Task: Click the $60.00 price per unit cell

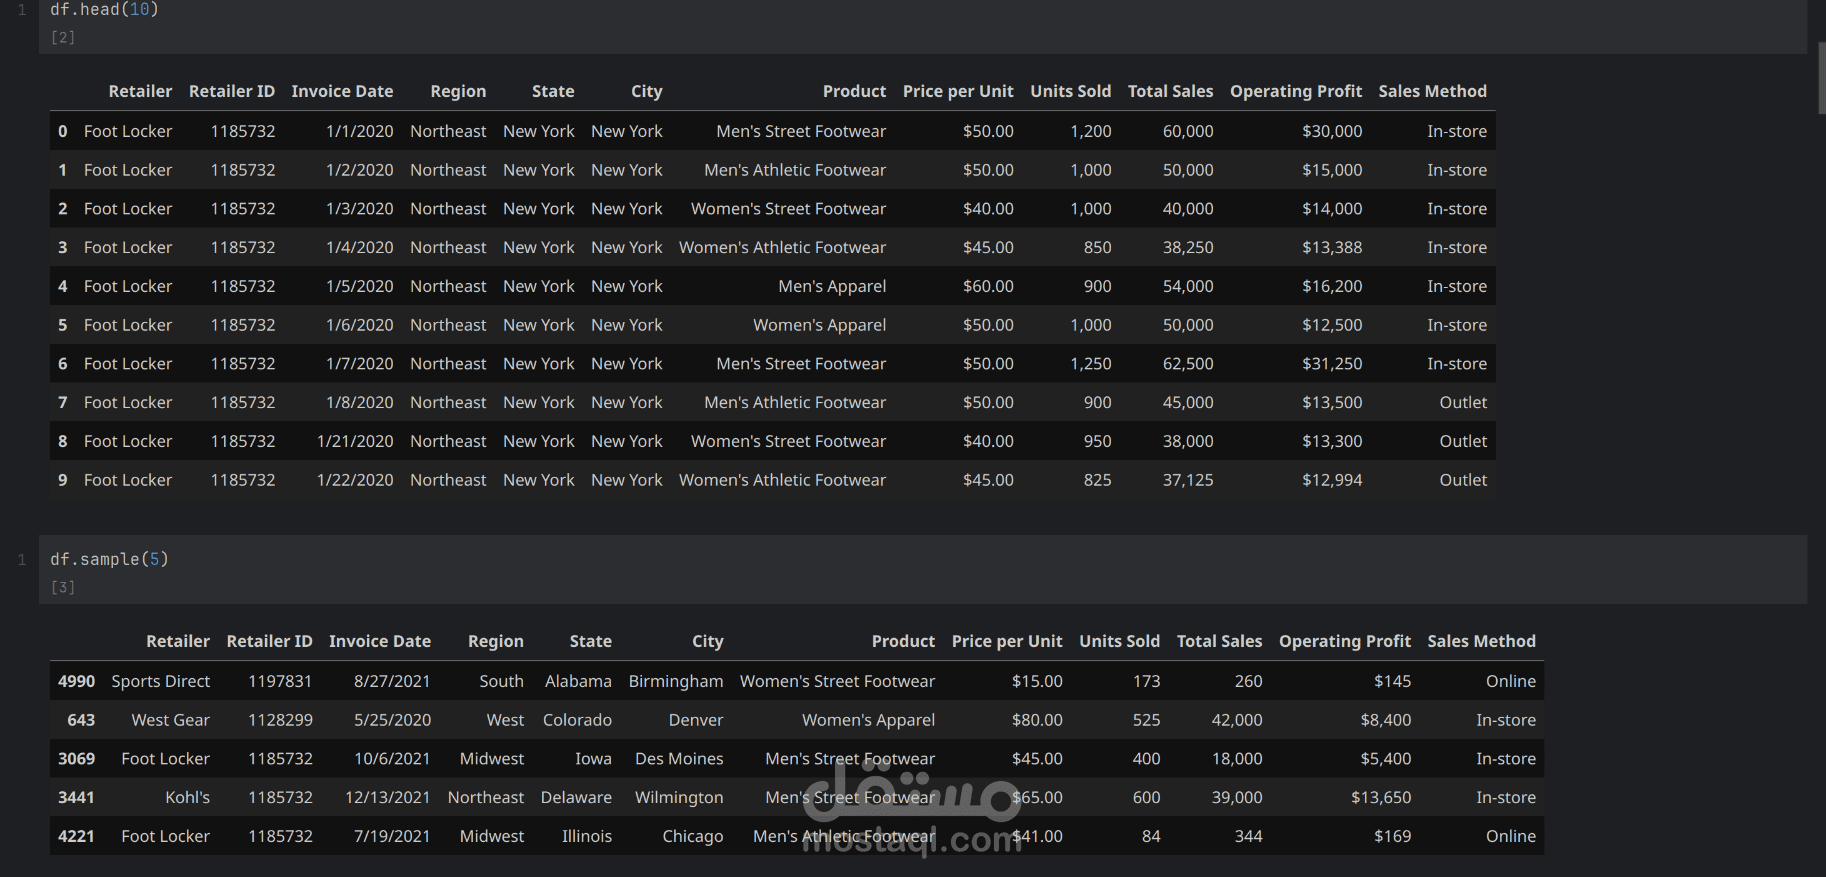Action: coord(988,286)
